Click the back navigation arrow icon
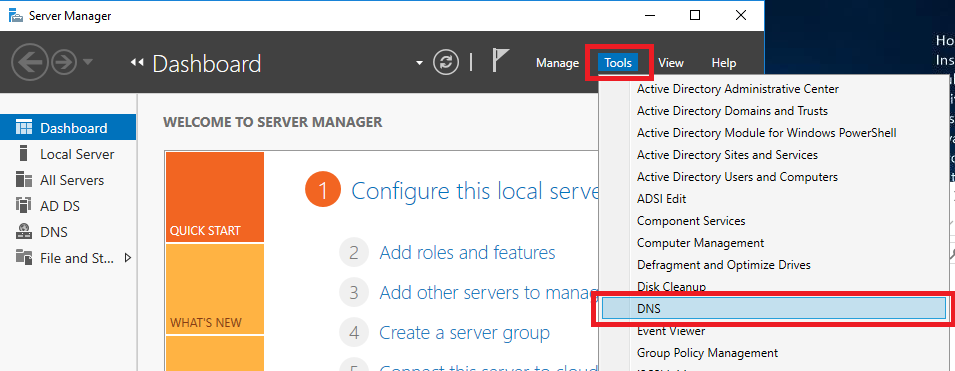The width and height of the screenshot is (955, 371). point(30,63)
